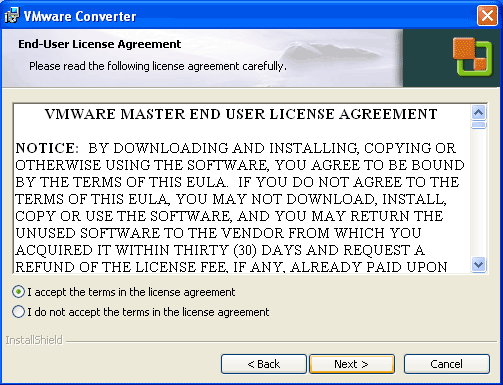Image resolution: width=503 pixels, height=385 pixels.
Task: Click the empty scrollbar track below thumb
Action: (479, 193)
